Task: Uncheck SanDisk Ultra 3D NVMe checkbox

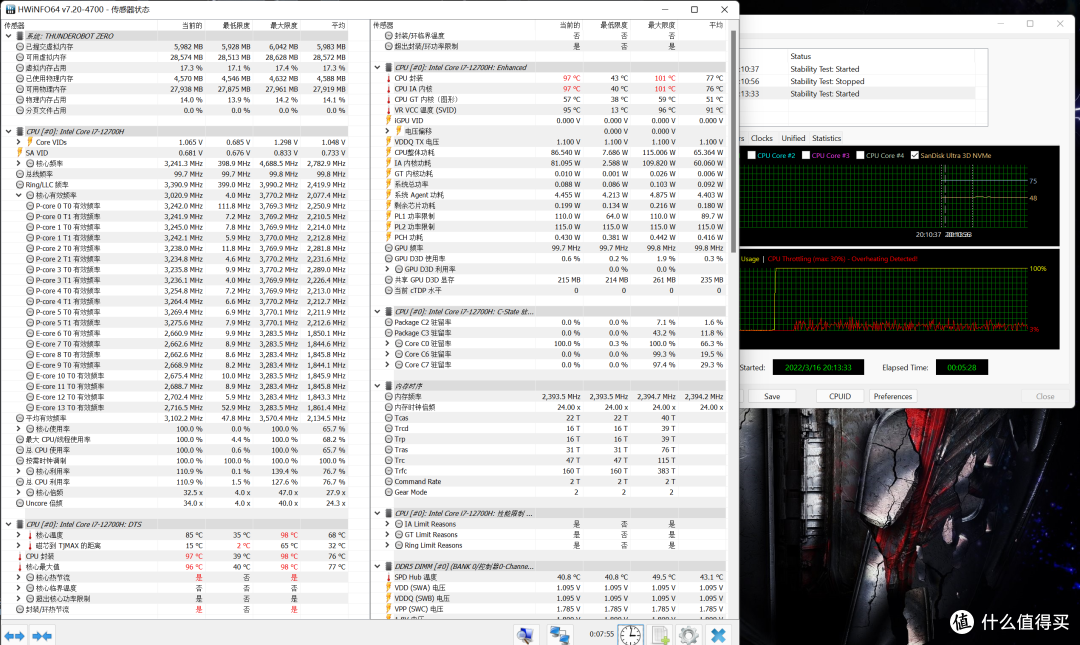Action: [x=914, y=155]
